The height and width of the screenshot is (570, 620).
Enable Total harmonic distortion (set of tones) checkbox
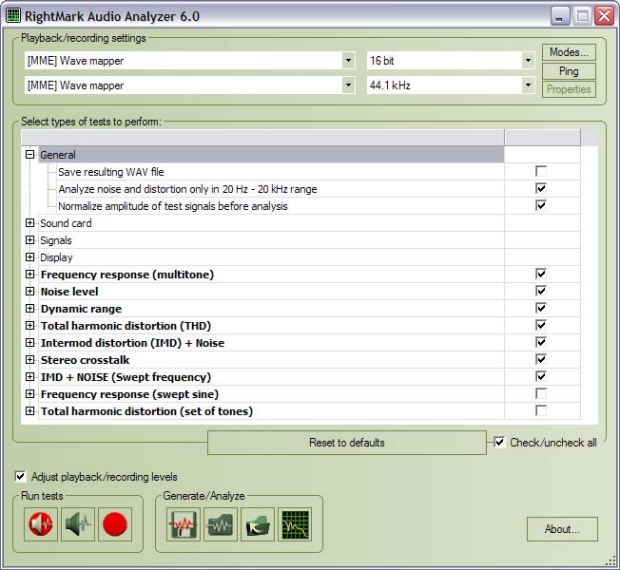coord(541,410)
